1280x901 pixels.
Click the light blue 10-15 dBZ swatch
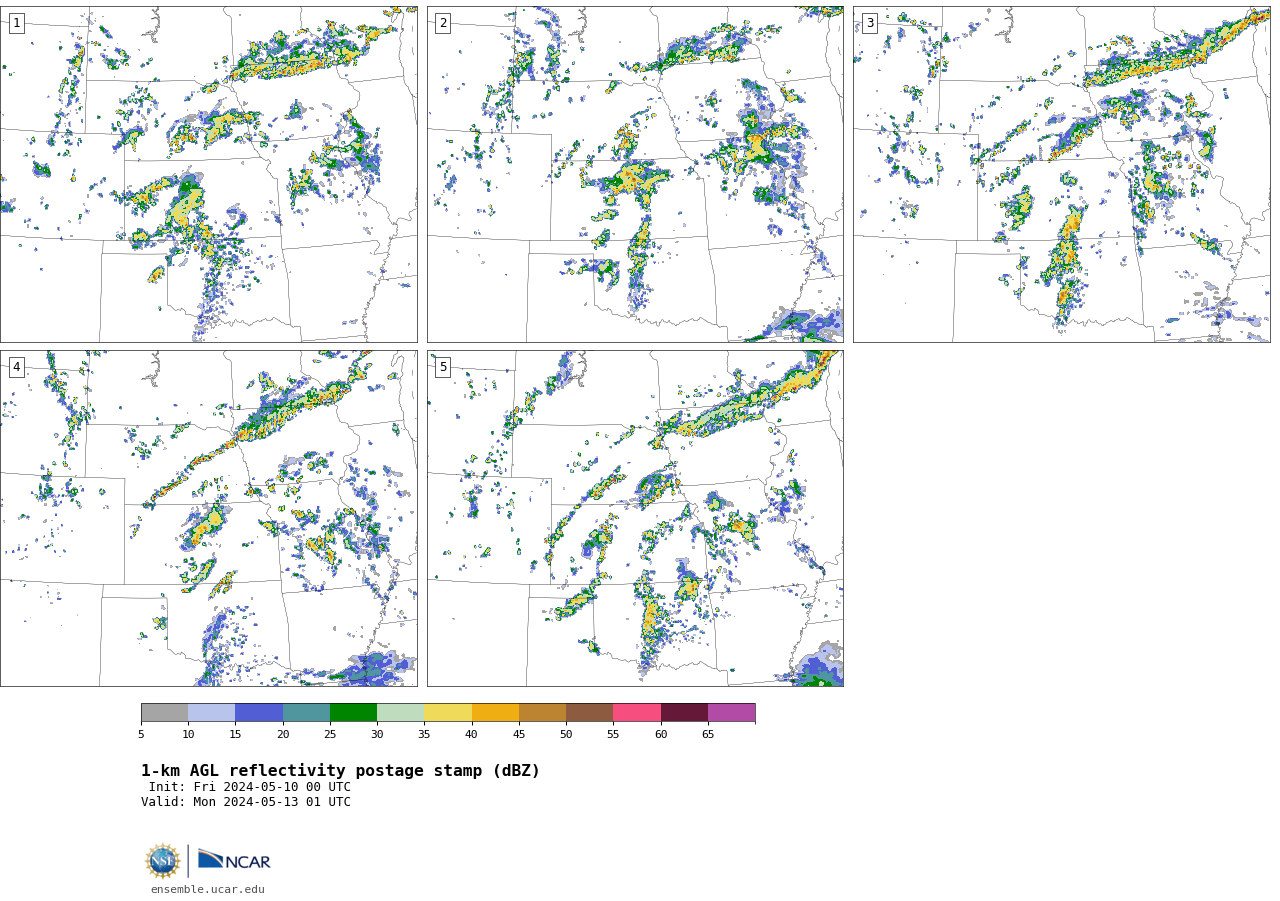[211, 713]
